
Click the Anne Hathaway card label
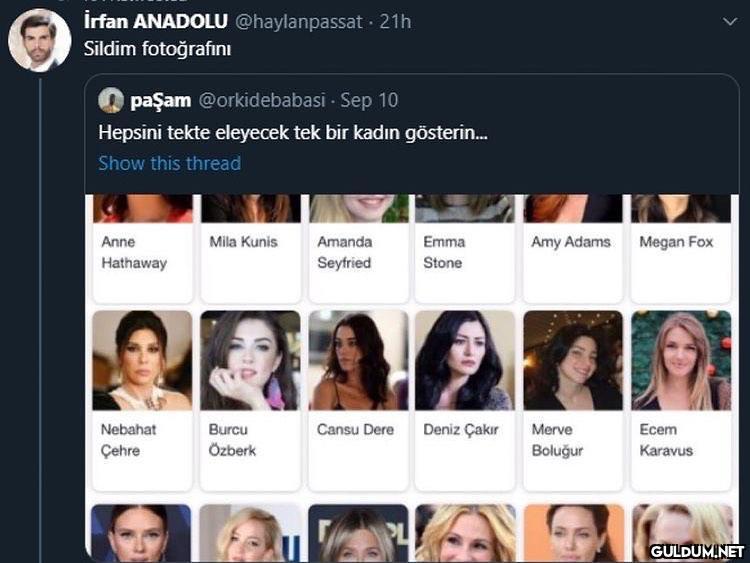(134, 252)
